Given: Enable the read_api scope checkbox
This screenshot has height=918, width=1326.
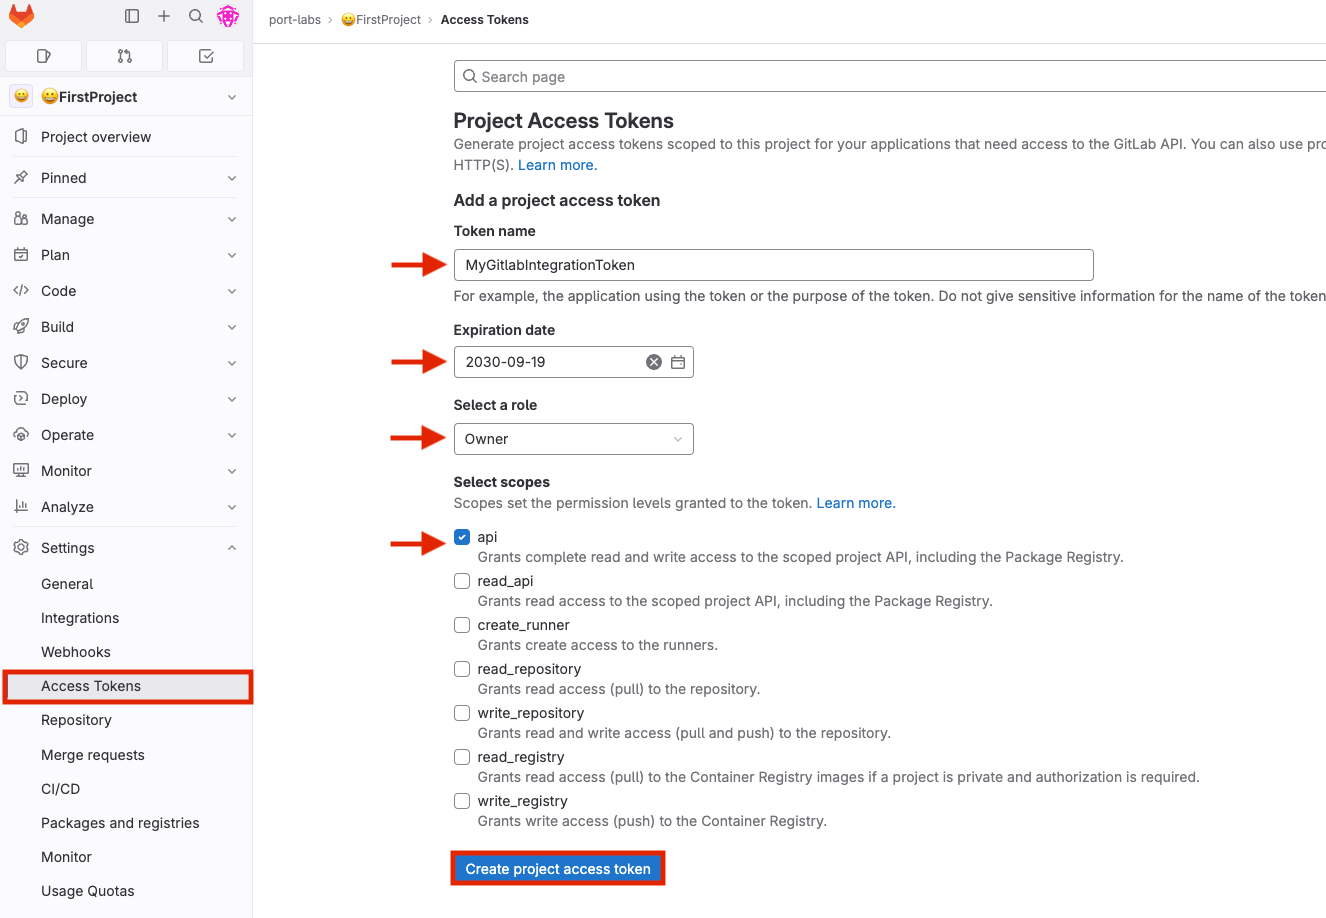Looking at the screenshot, I should tap(462, 581).
